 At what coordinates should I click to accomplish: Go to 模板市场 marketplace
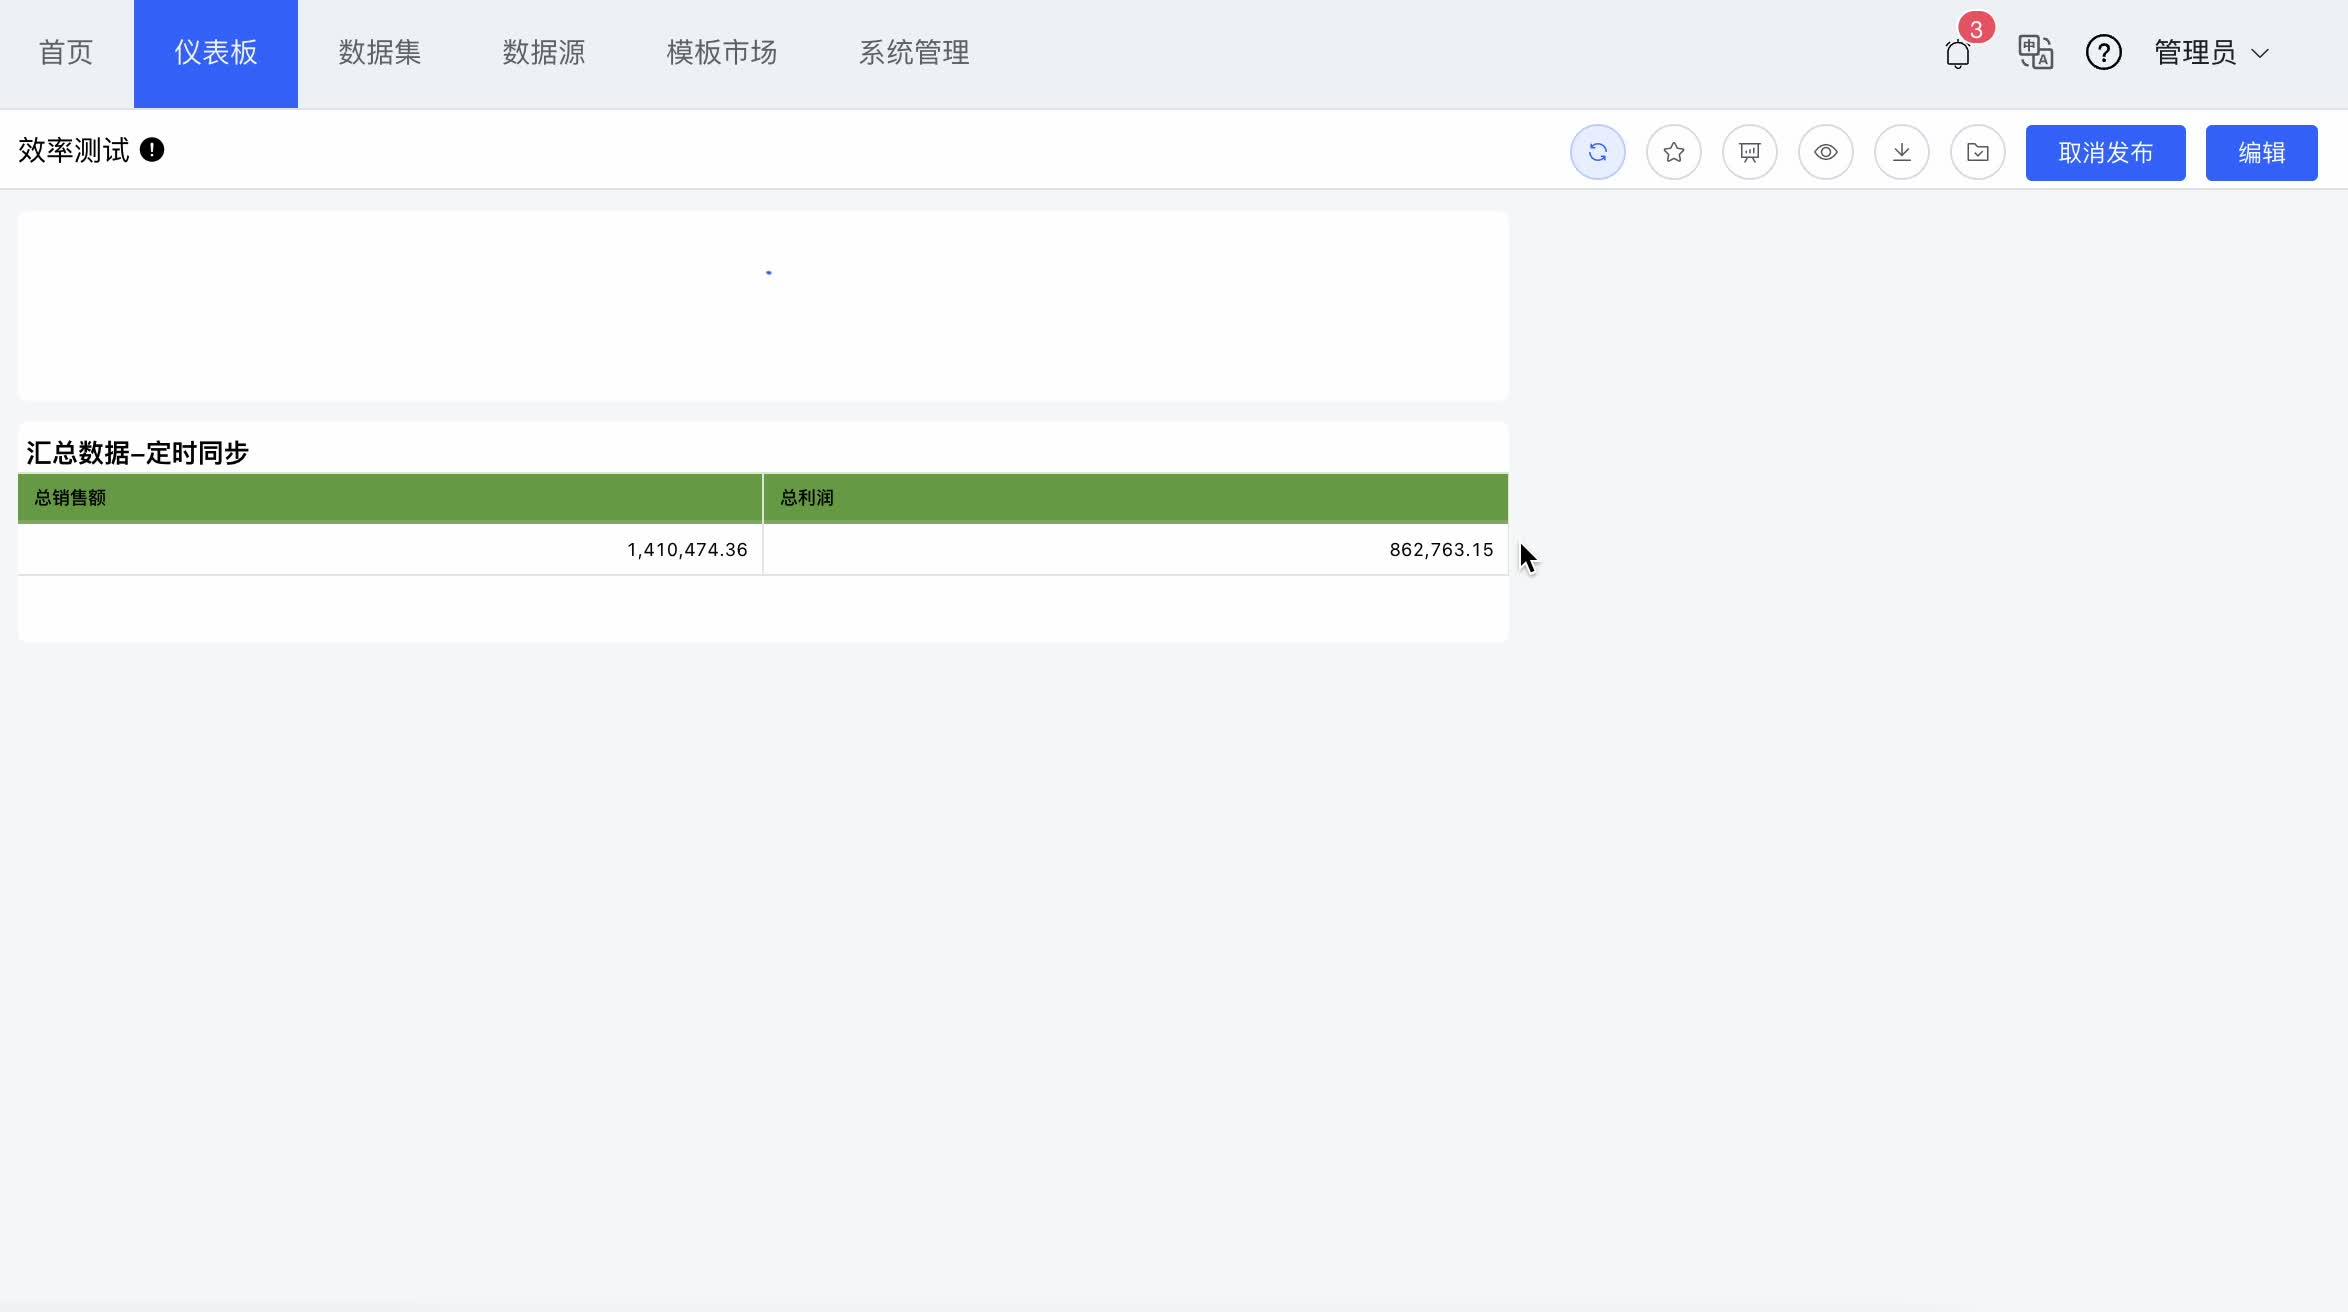[x=722, y=53]
